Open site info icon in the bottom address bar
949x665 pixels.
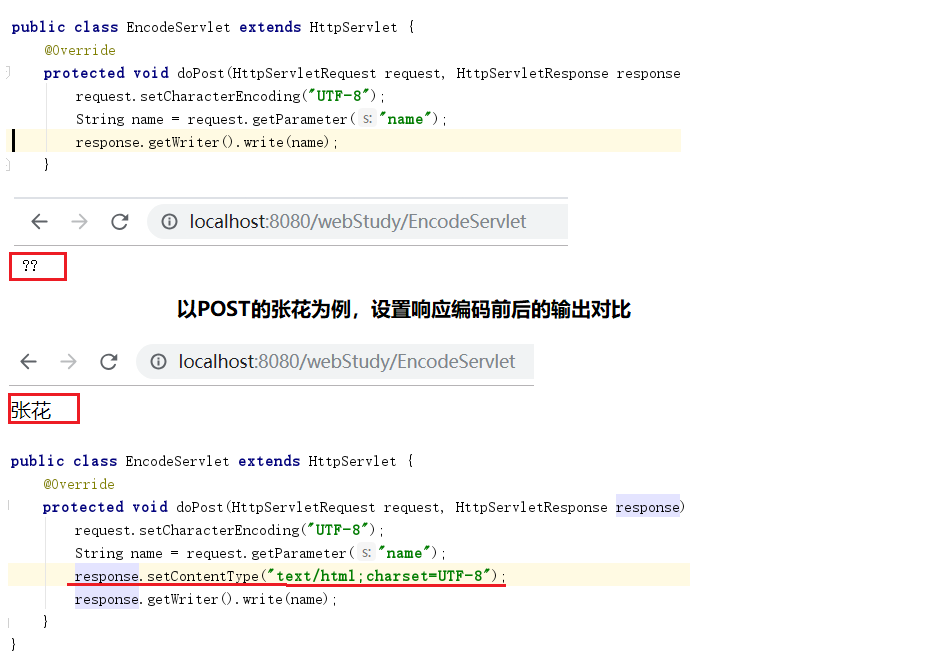[x=158, y=361]
